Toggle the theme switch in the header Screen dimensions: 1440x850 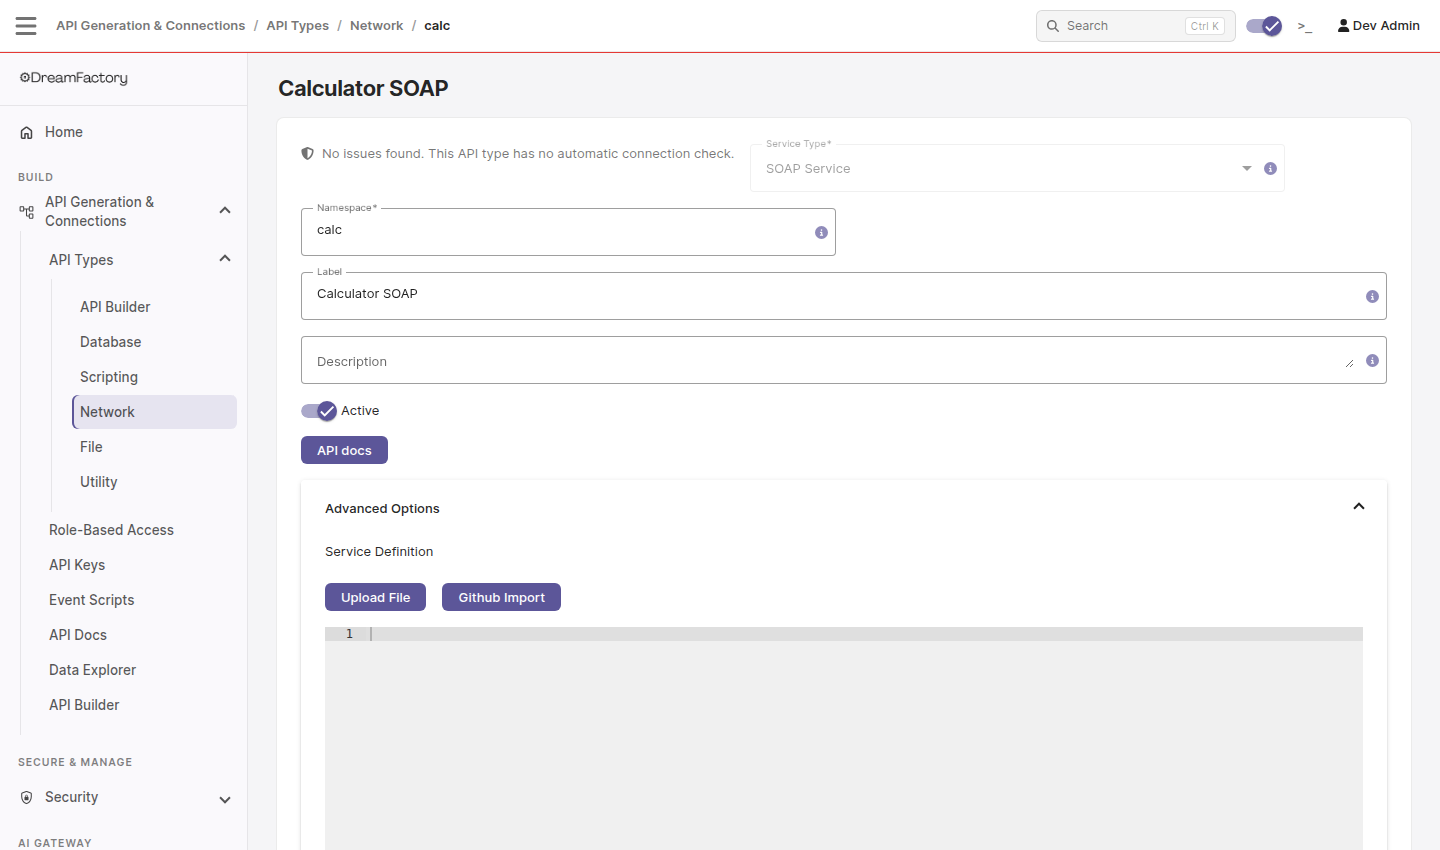[x=1264, y=26]
